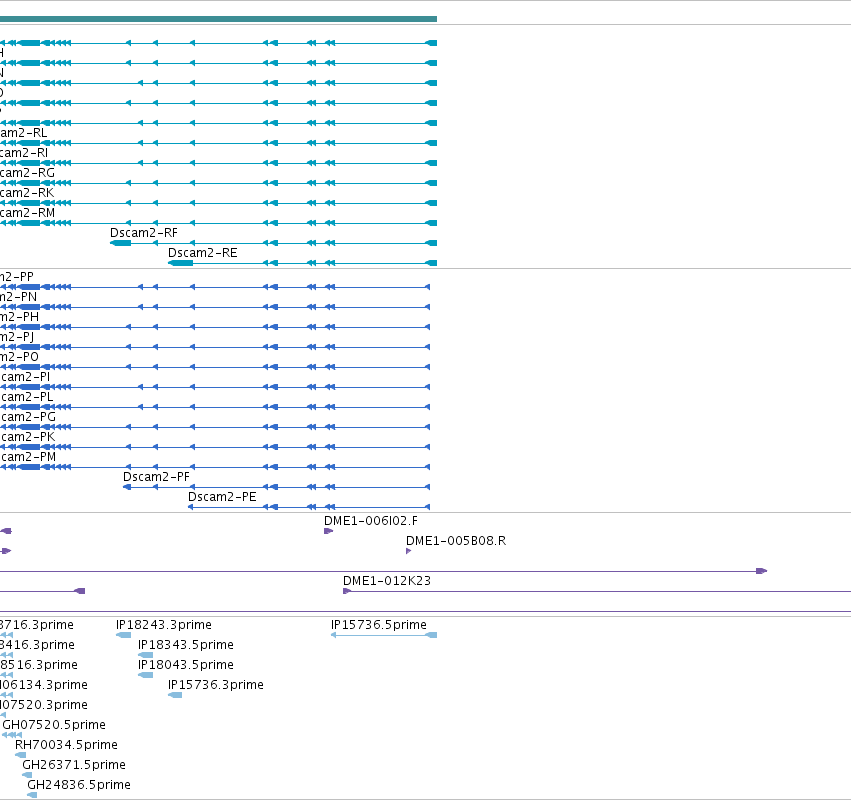Select the Dscam2-RF transcript label
Viewport: 851px width, 800px height.
pos(144,233)
